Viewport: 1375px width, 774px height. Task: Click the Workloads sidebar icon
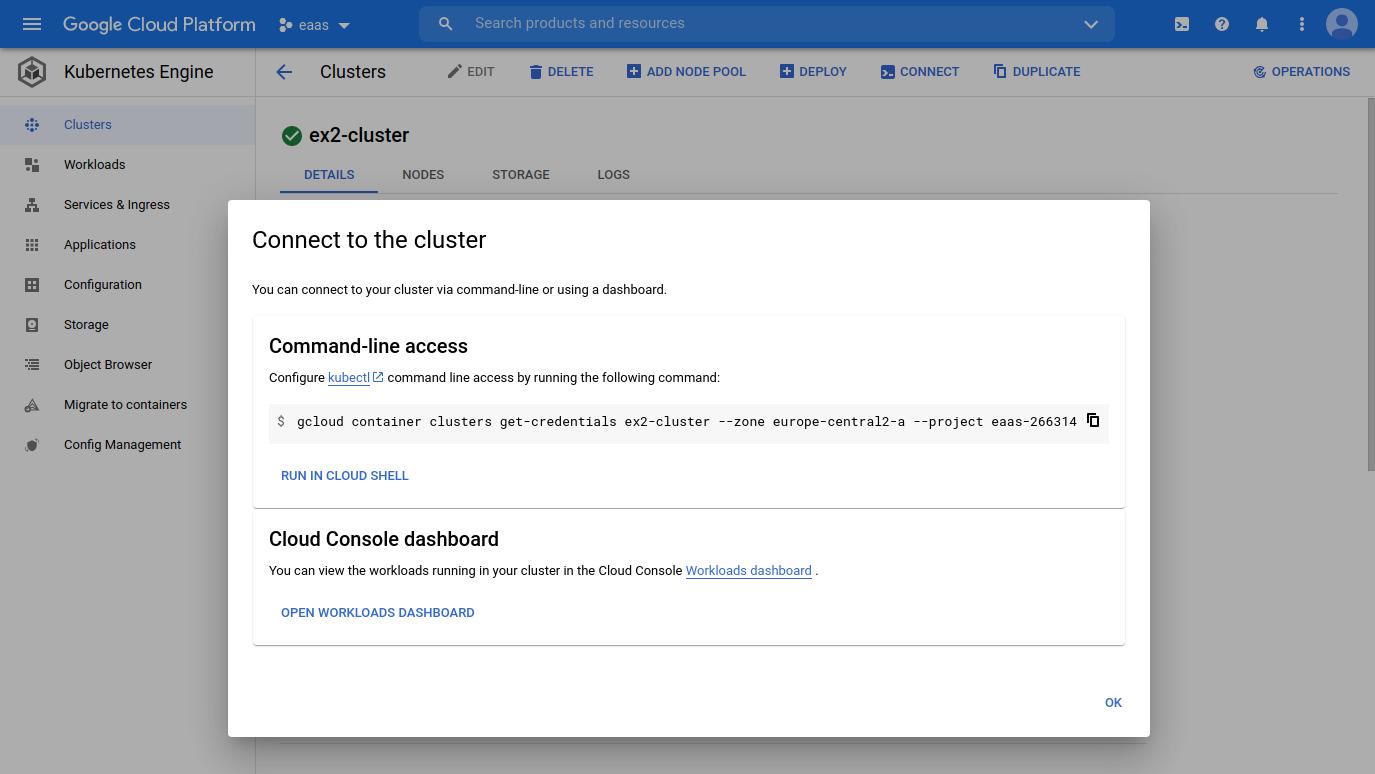pyautogui.click(x=32, y=165)
